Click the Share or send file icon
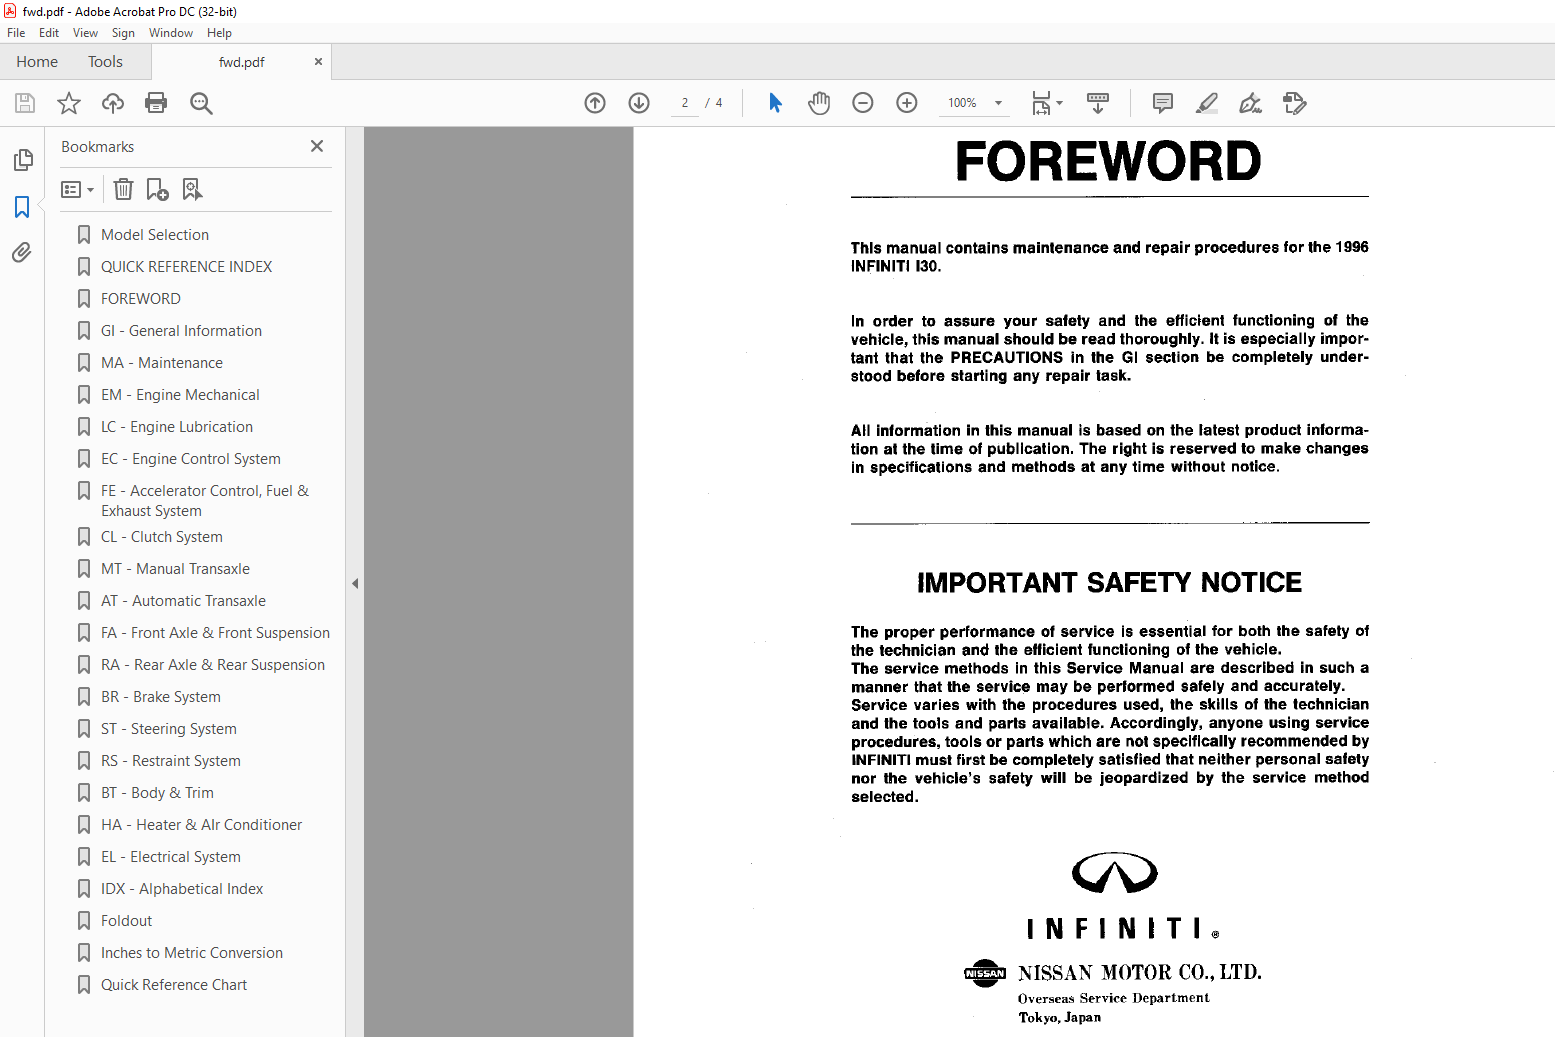Viewport: 1555px width, 1037px height. pyautogui.click(x=1295, y=103)
